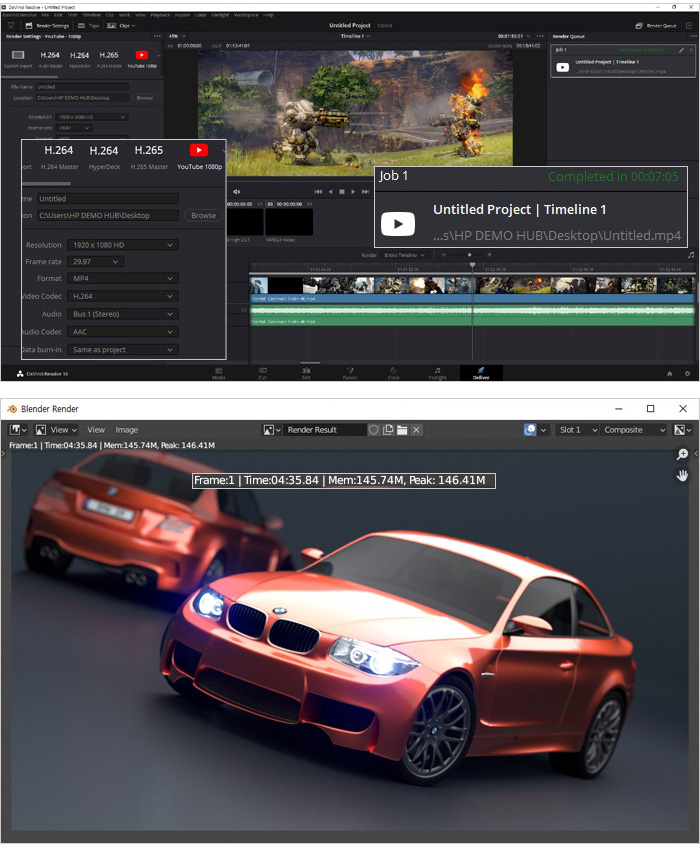This screenshot has width=700, height=848.
Task: Browse image to link in Blender header
Action: pos(272,429)
